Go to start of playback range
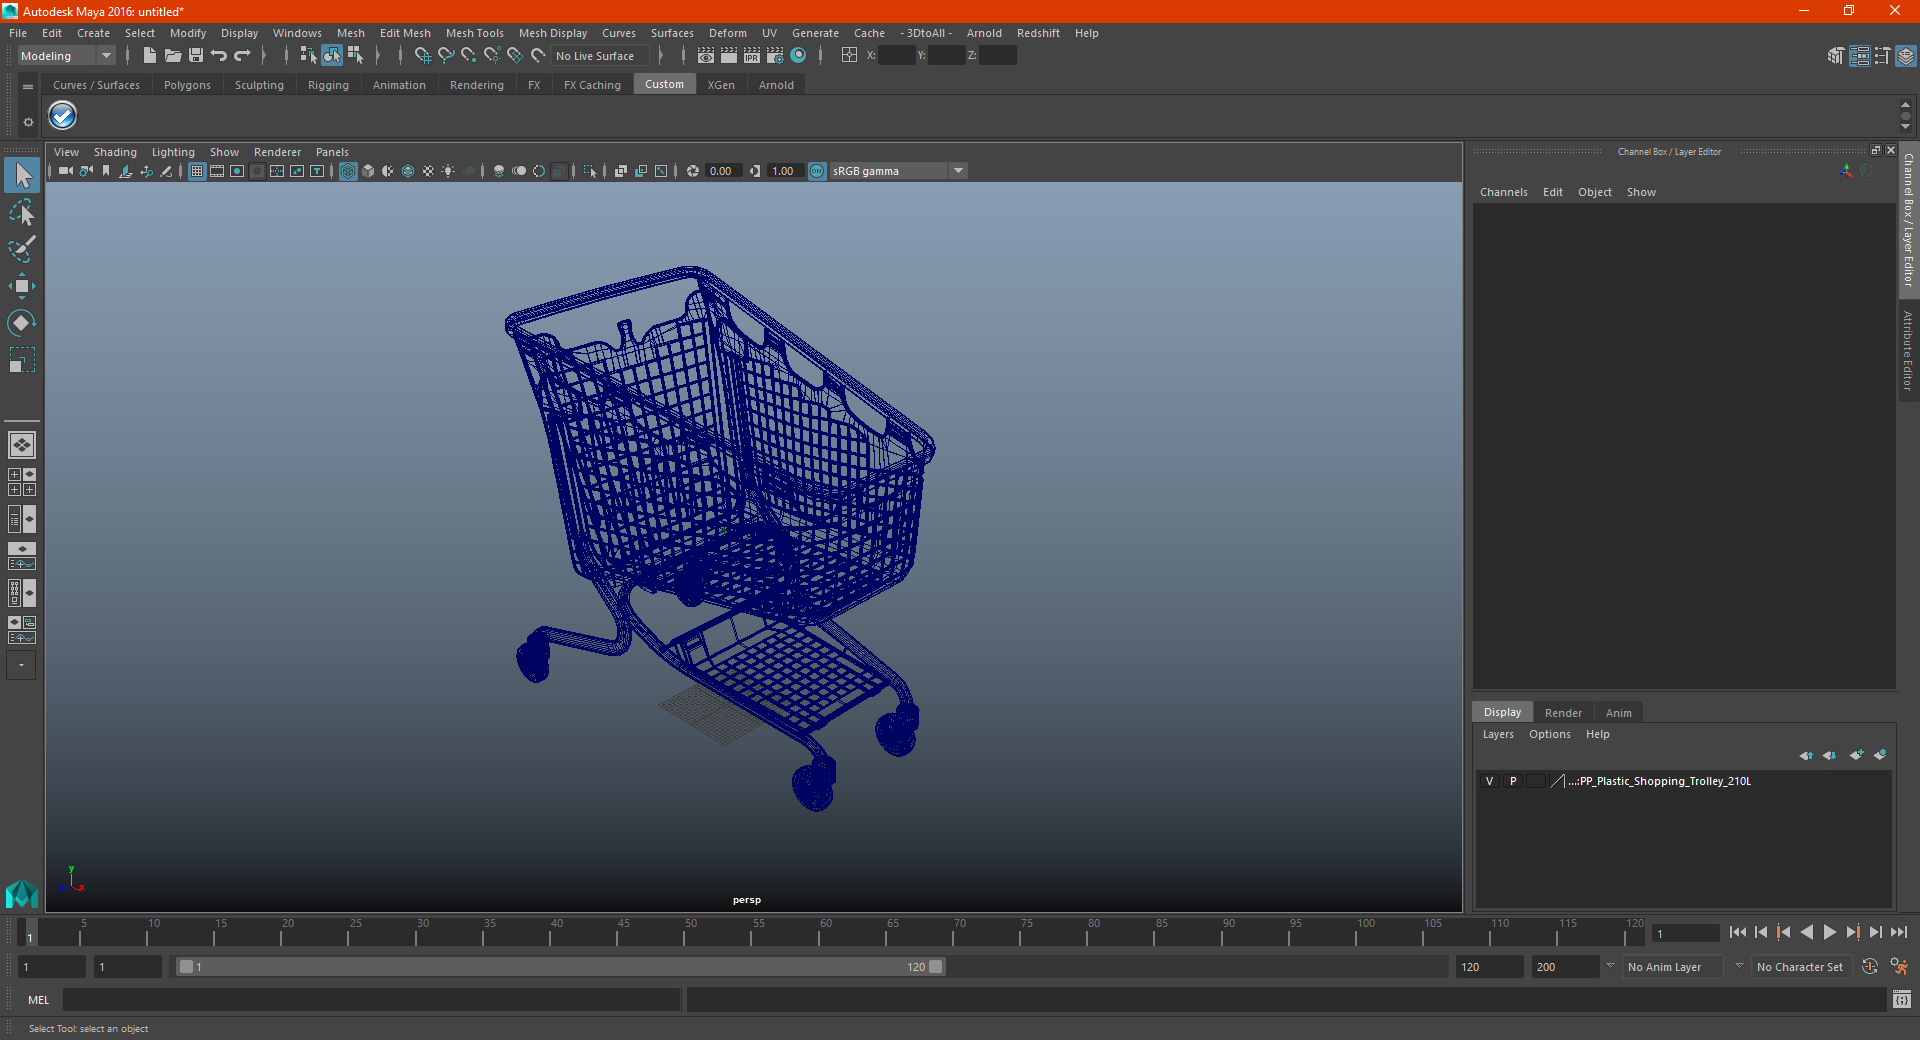 pyautogui.click(x=1737, y=932)
